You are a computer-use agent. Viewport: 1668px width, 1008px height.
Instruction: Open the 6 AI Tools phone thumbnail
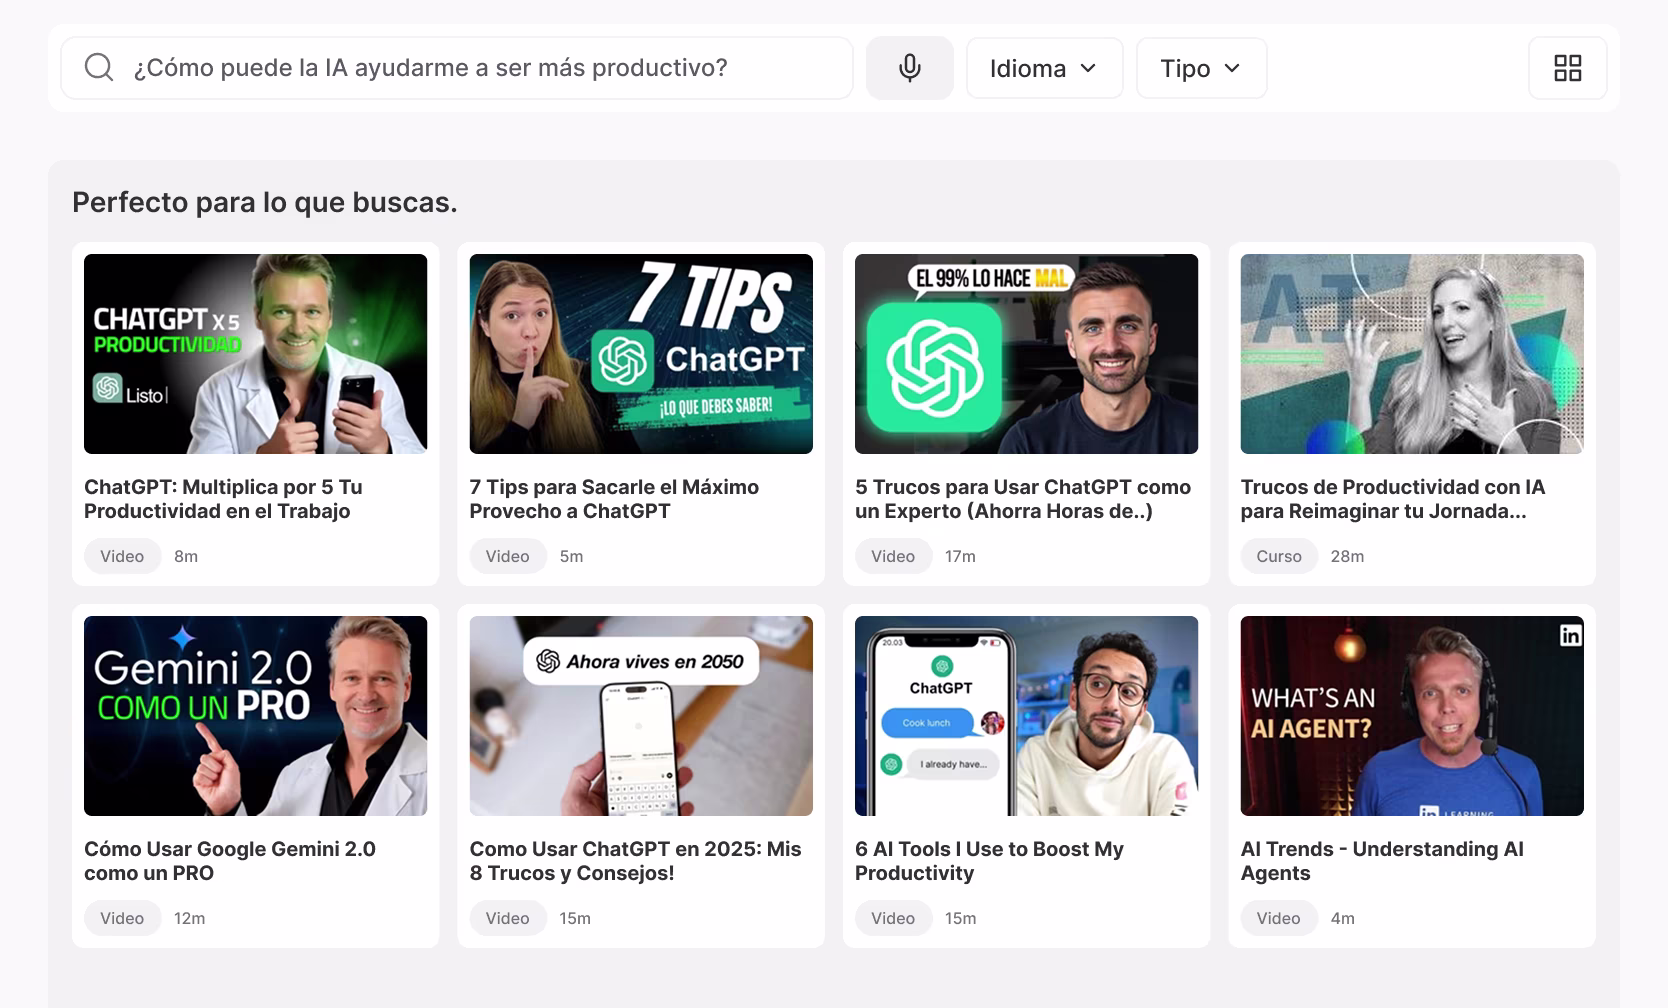tap(1026, 716)
